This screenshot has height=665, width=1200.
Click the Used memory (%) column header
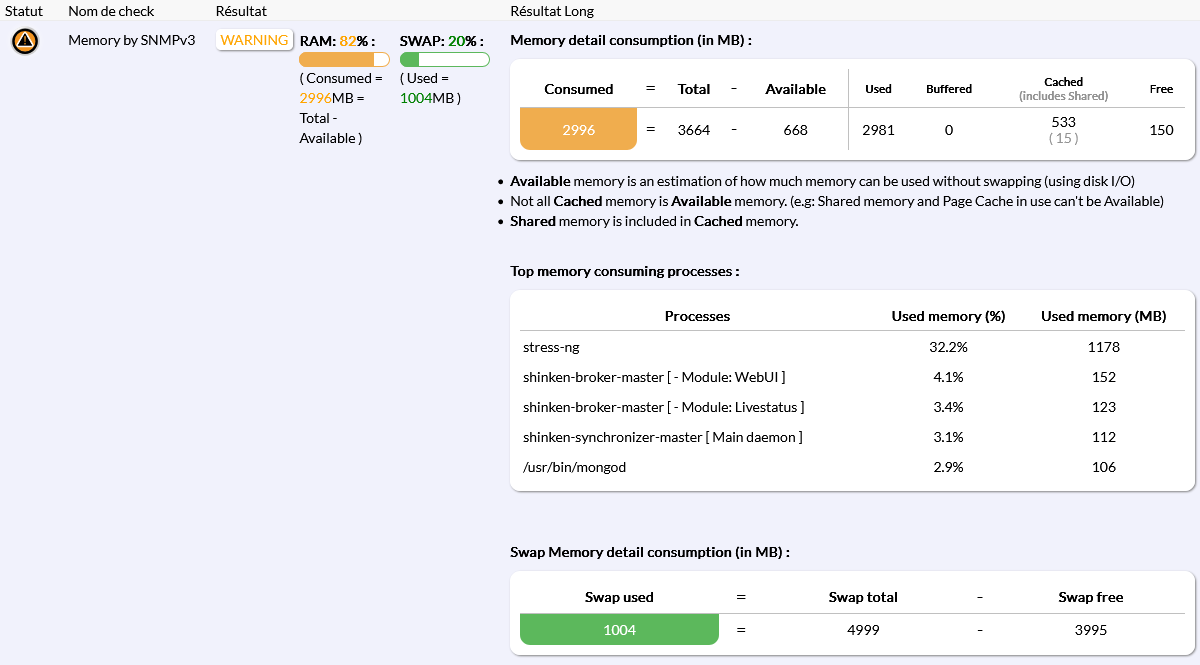tap(947, 316)
